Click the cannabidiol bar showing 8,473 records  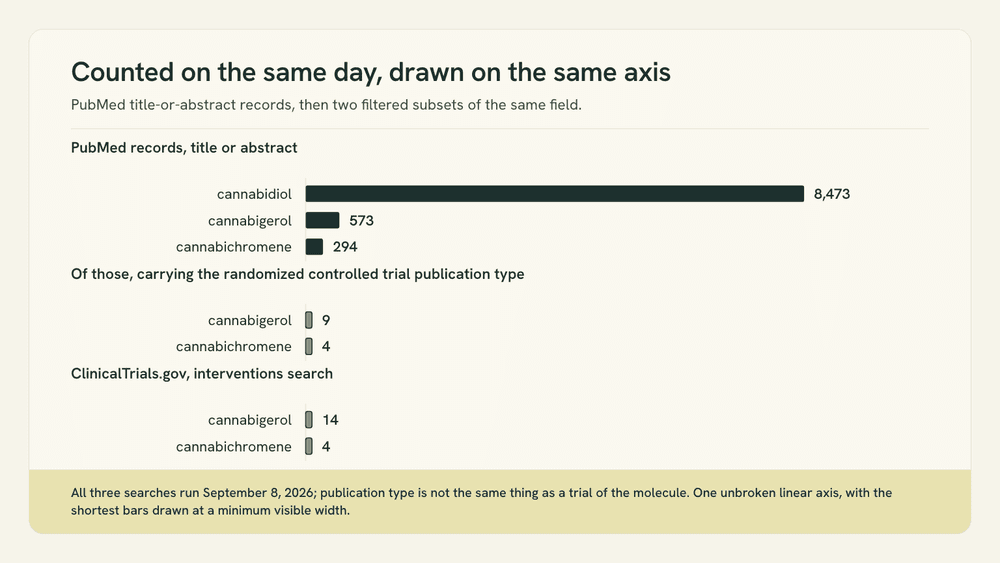click(x=554, y=194)
